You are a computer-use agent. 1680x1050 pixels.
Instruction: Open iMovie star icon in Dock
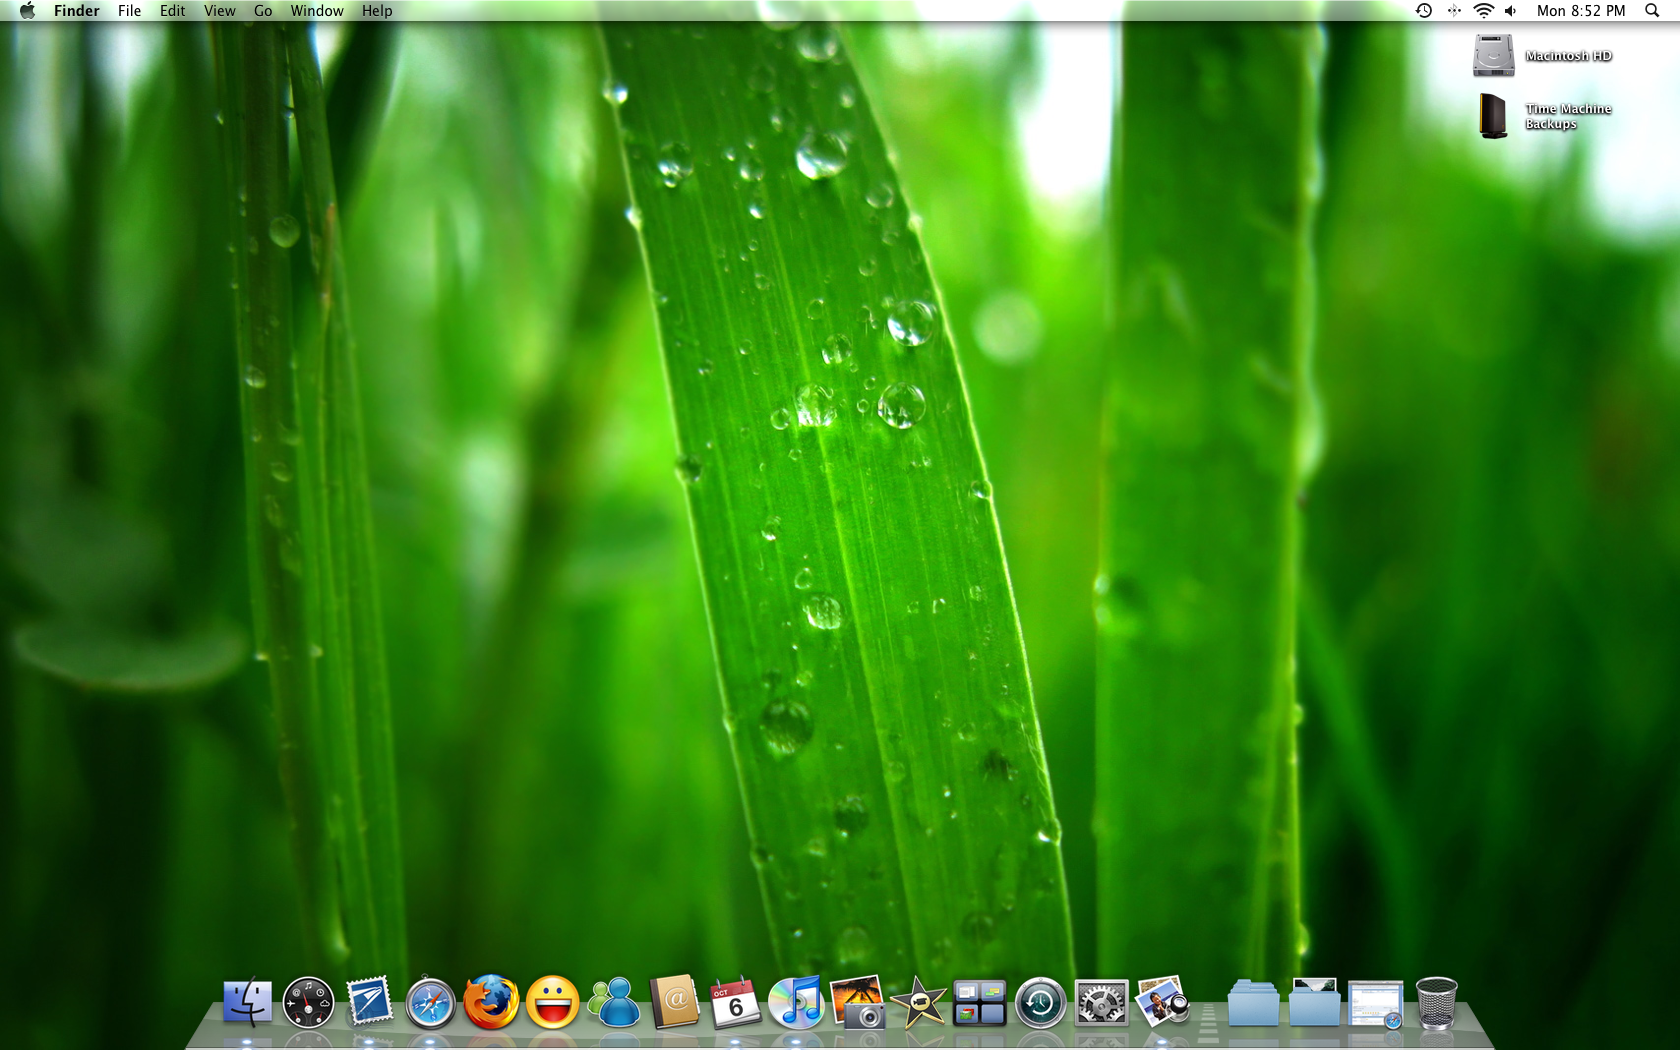coord(918,1002)
